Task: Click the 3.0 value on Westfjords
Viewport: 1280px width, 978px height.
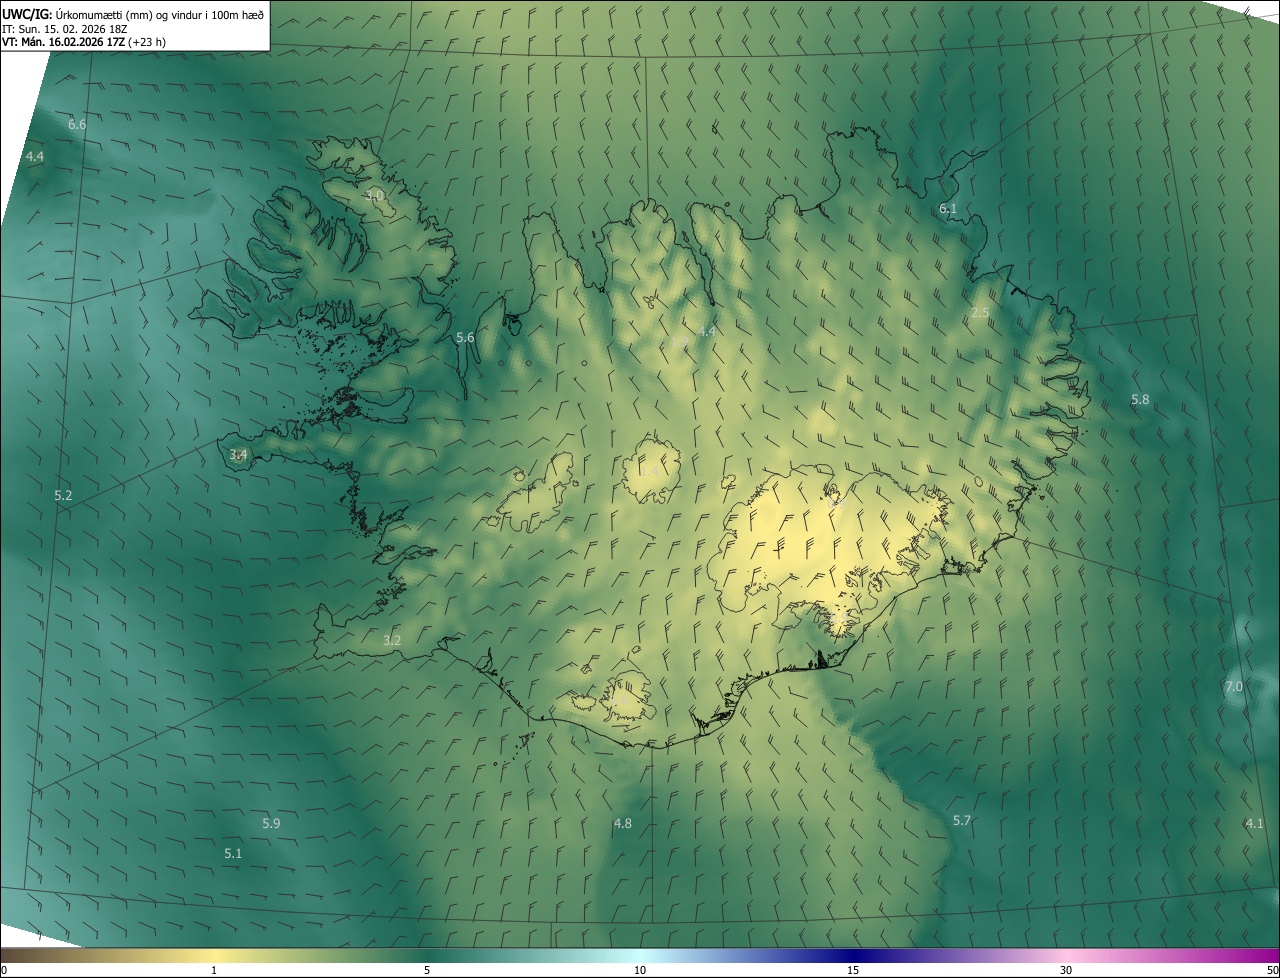Action: click(x=374, y=195)
